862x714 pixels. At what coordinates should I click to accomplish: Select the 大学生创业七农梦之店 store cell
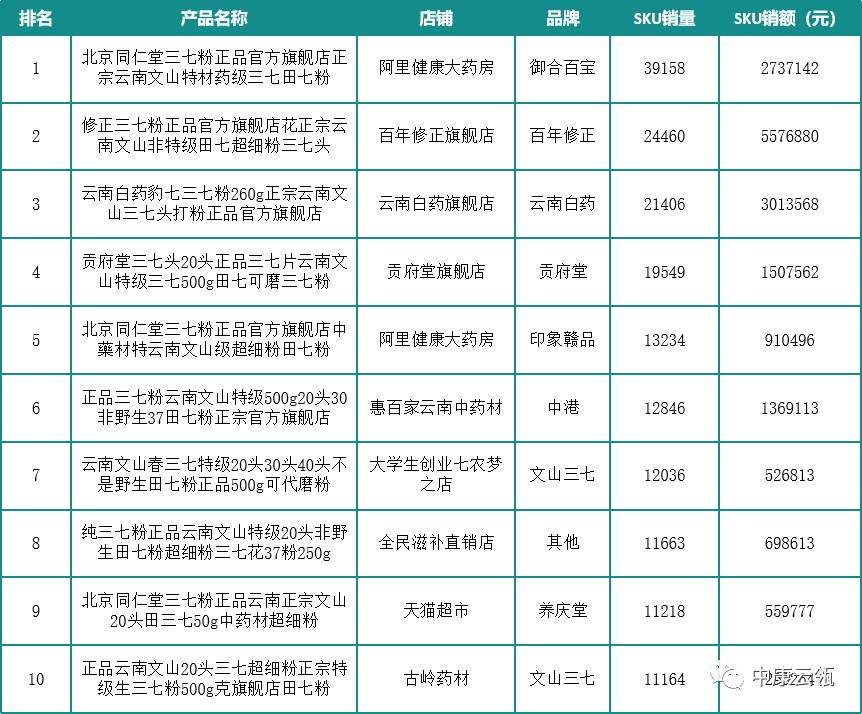click(x=436, y=474)
